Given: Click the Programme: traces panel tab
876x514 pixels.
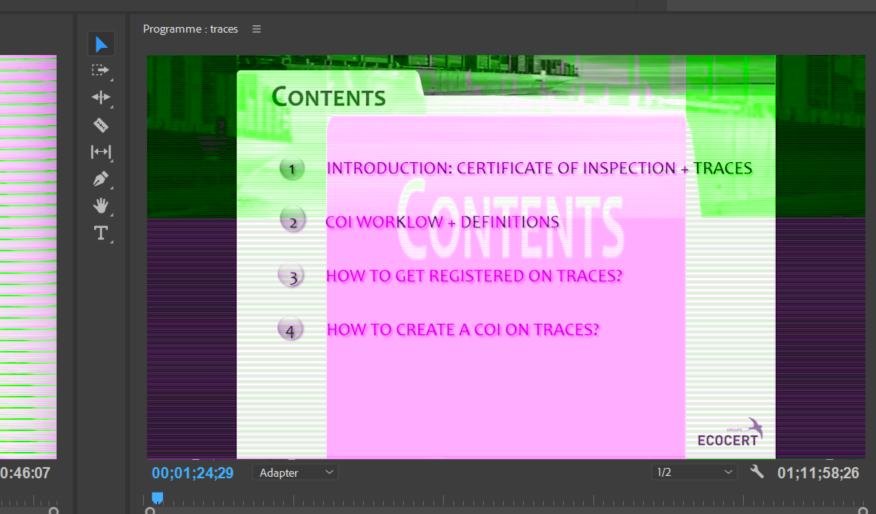Looking at the screenshot, I should 190,29.
